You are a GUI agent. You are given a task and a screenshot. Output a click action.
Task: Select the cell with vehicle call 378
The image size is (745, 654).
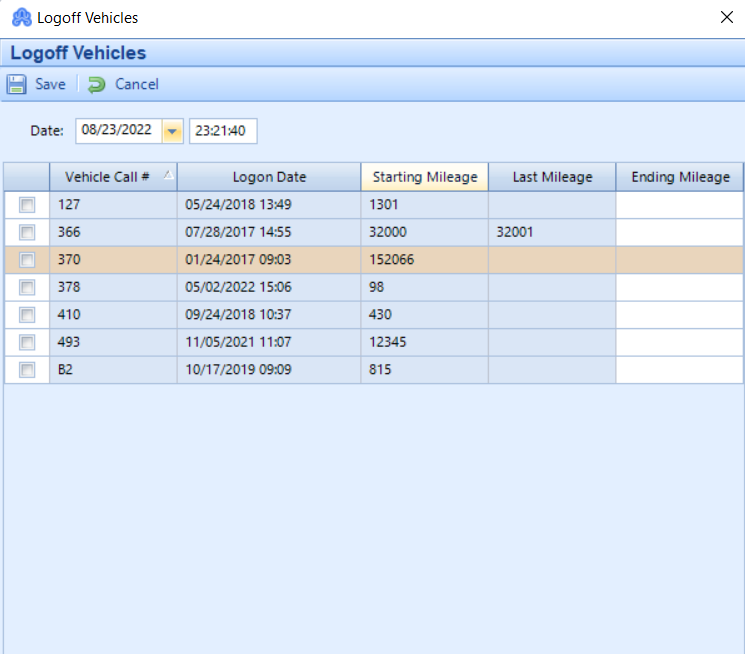(113, 288)
